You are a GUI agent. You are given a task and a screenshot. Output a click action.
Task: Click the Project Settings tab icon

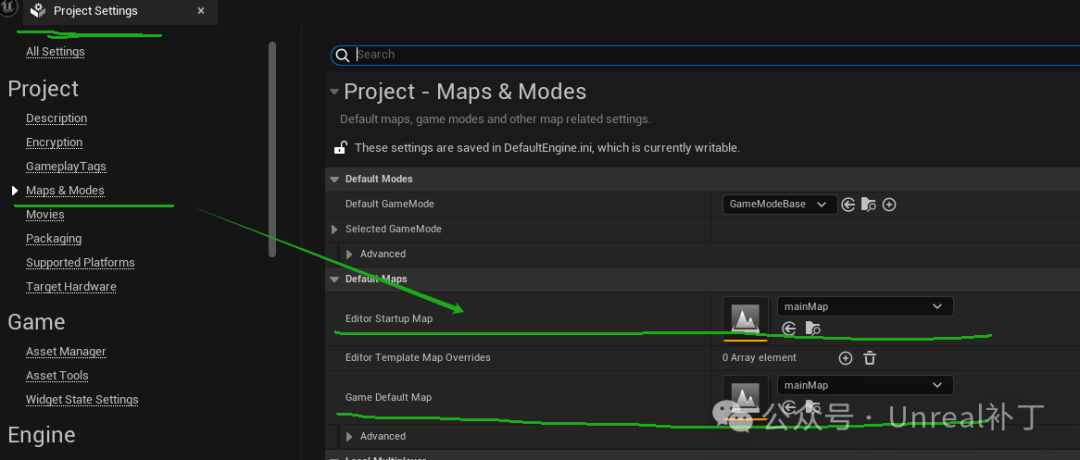coord(38,11)
